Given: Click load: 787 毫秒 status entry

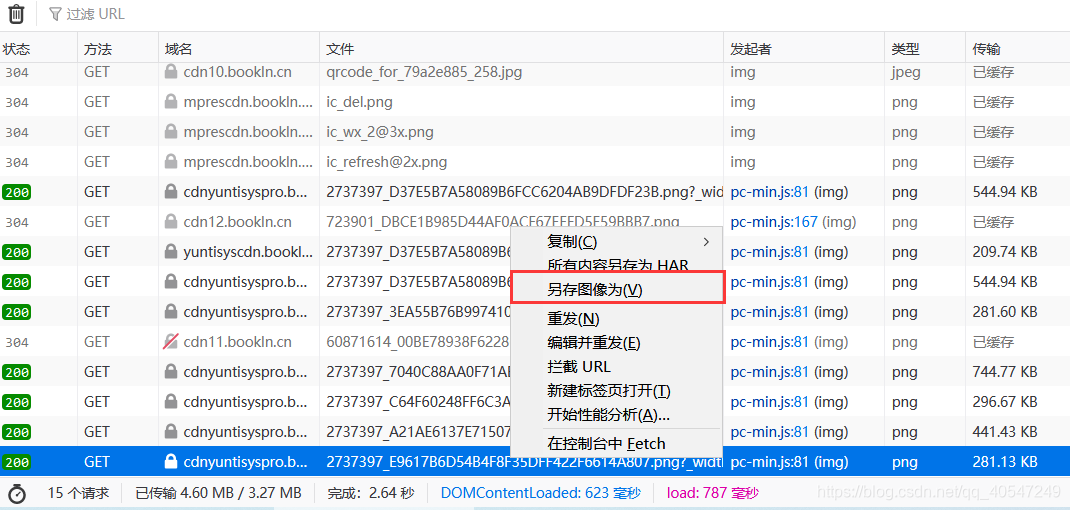Looking at the screenshot, I should coord(712,493).
